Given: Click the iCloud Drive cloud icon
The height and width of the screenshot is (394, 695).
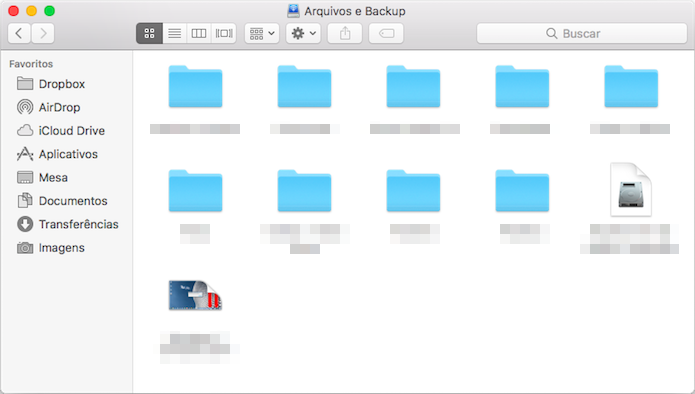Looking at the screenshot, I should tap(25, 130).
